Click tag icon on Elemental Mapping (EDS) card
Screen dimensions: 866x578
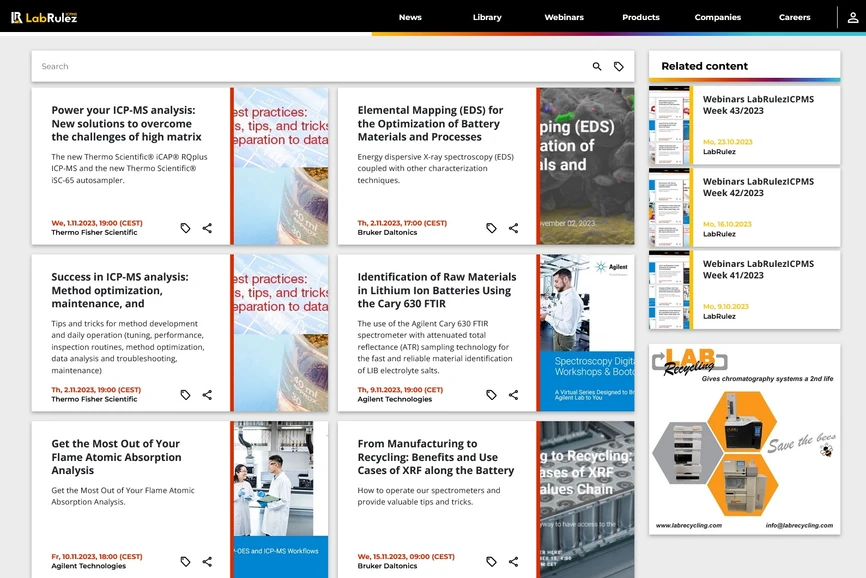click(492, 228)
